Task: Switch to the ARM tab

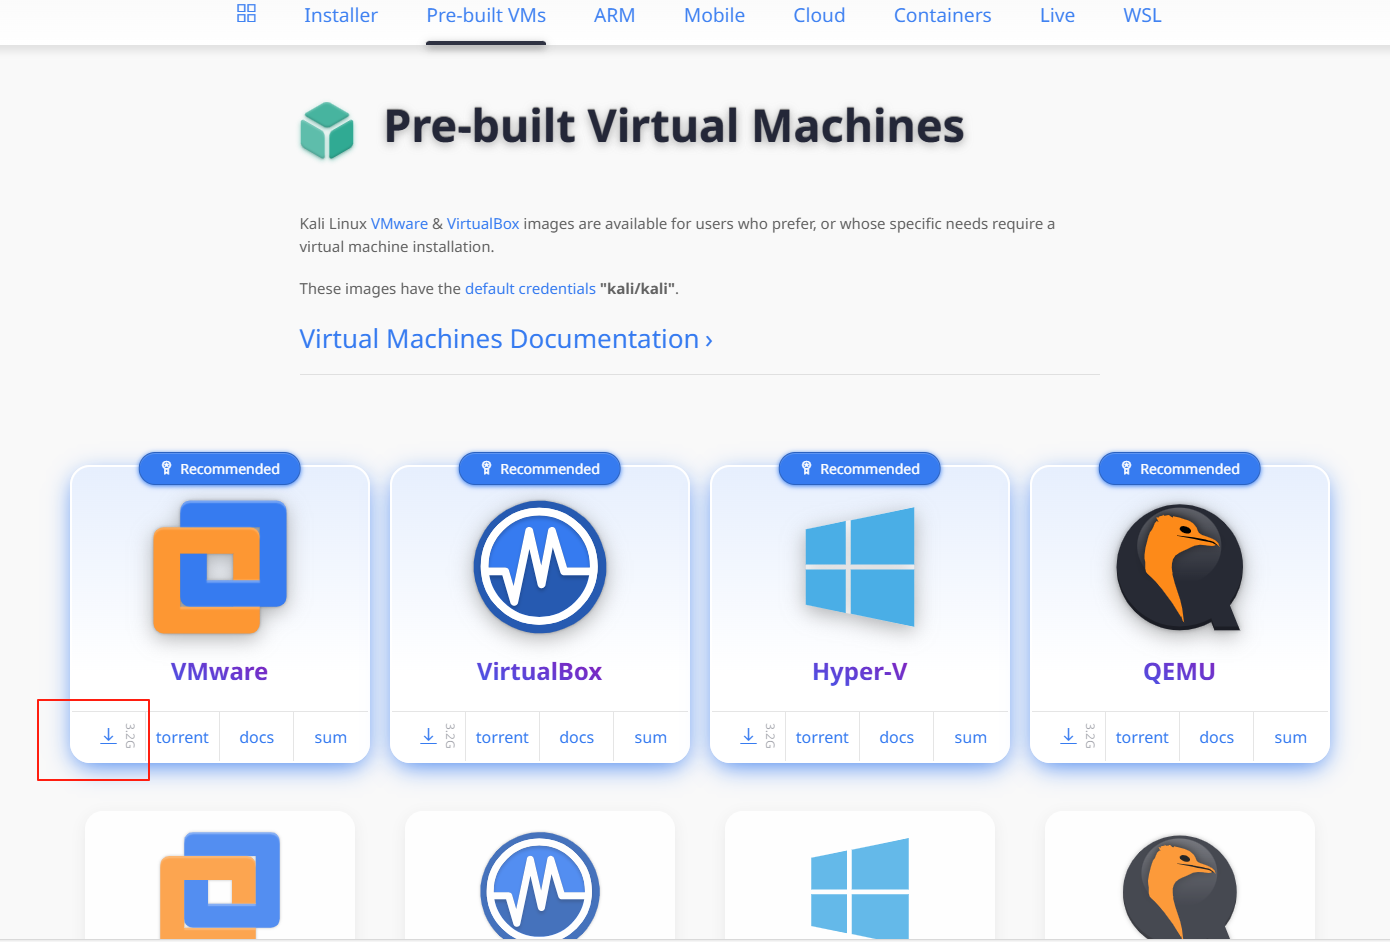Action: click(x=614, y=15)
